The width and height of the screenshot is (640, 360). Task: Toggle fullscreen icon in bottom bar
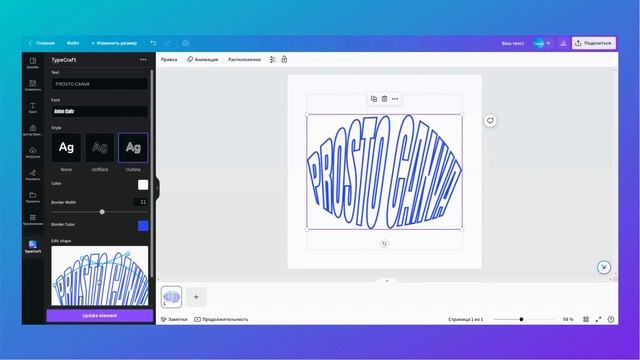[598, 319]
